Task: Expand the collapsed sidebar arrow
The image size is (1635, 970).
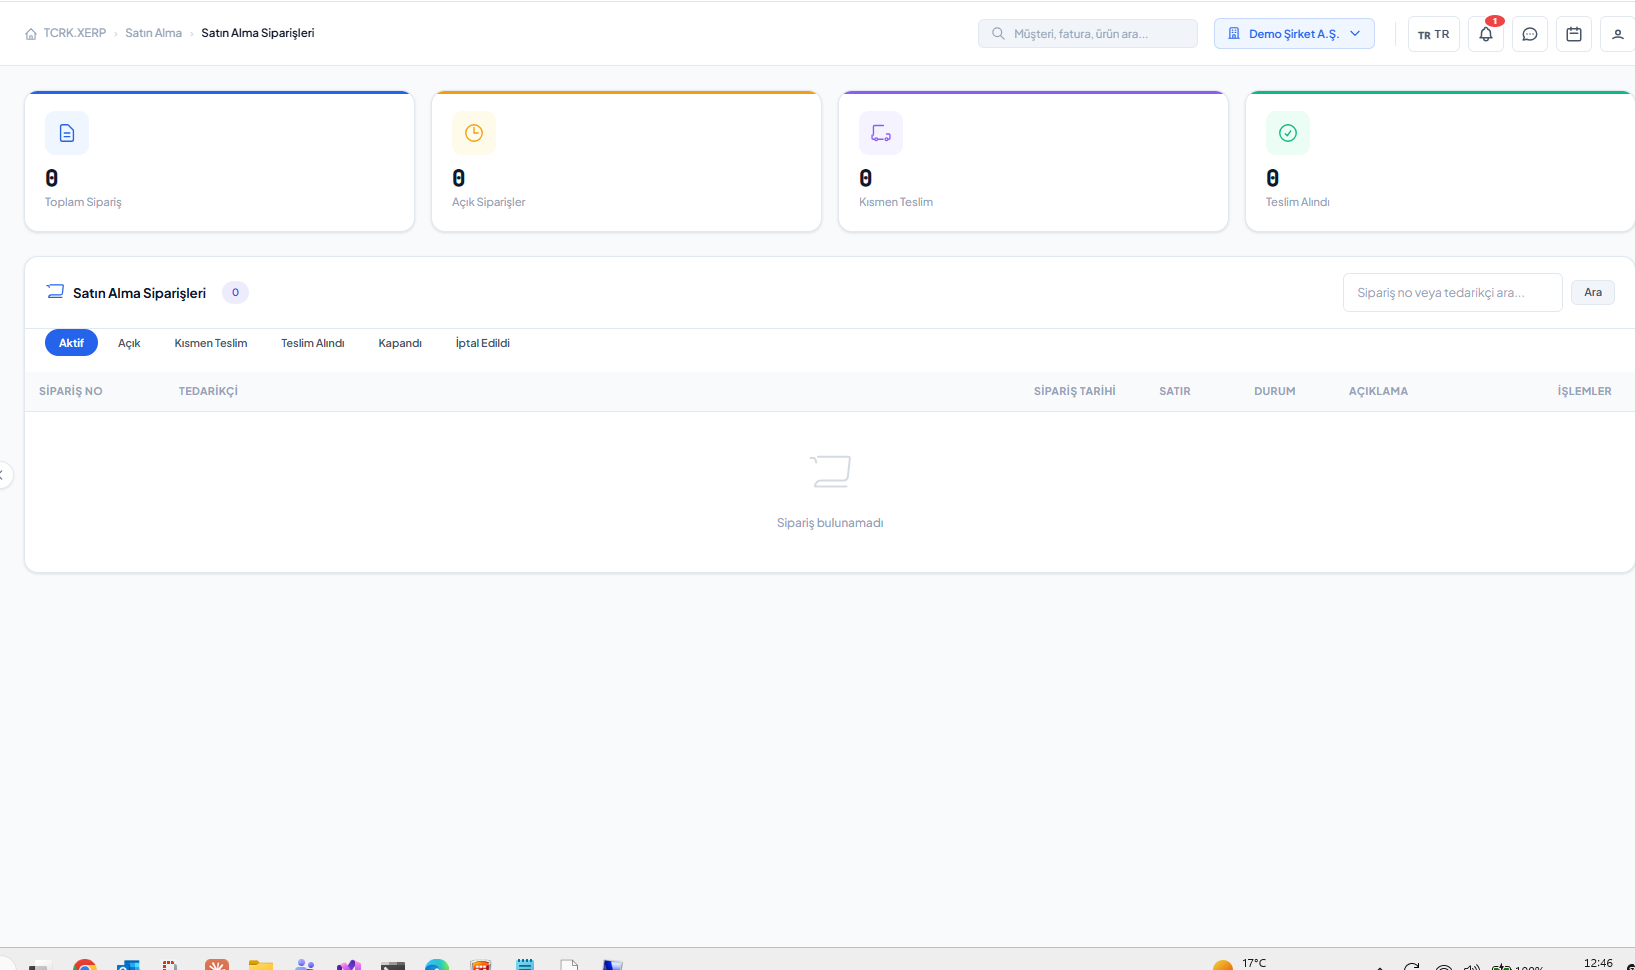Action: coord(4,475)
